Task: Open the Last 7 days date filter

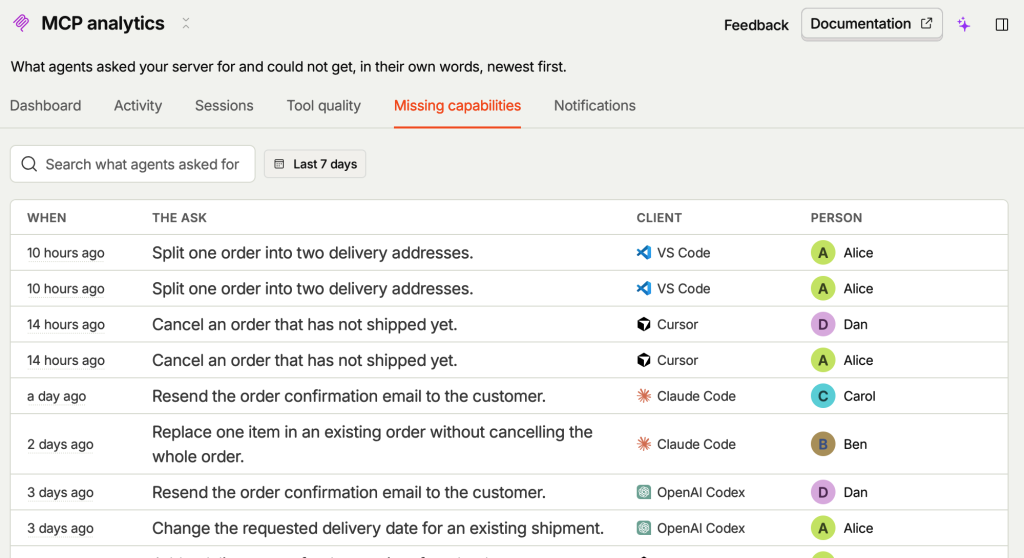Action: point(315,164)
